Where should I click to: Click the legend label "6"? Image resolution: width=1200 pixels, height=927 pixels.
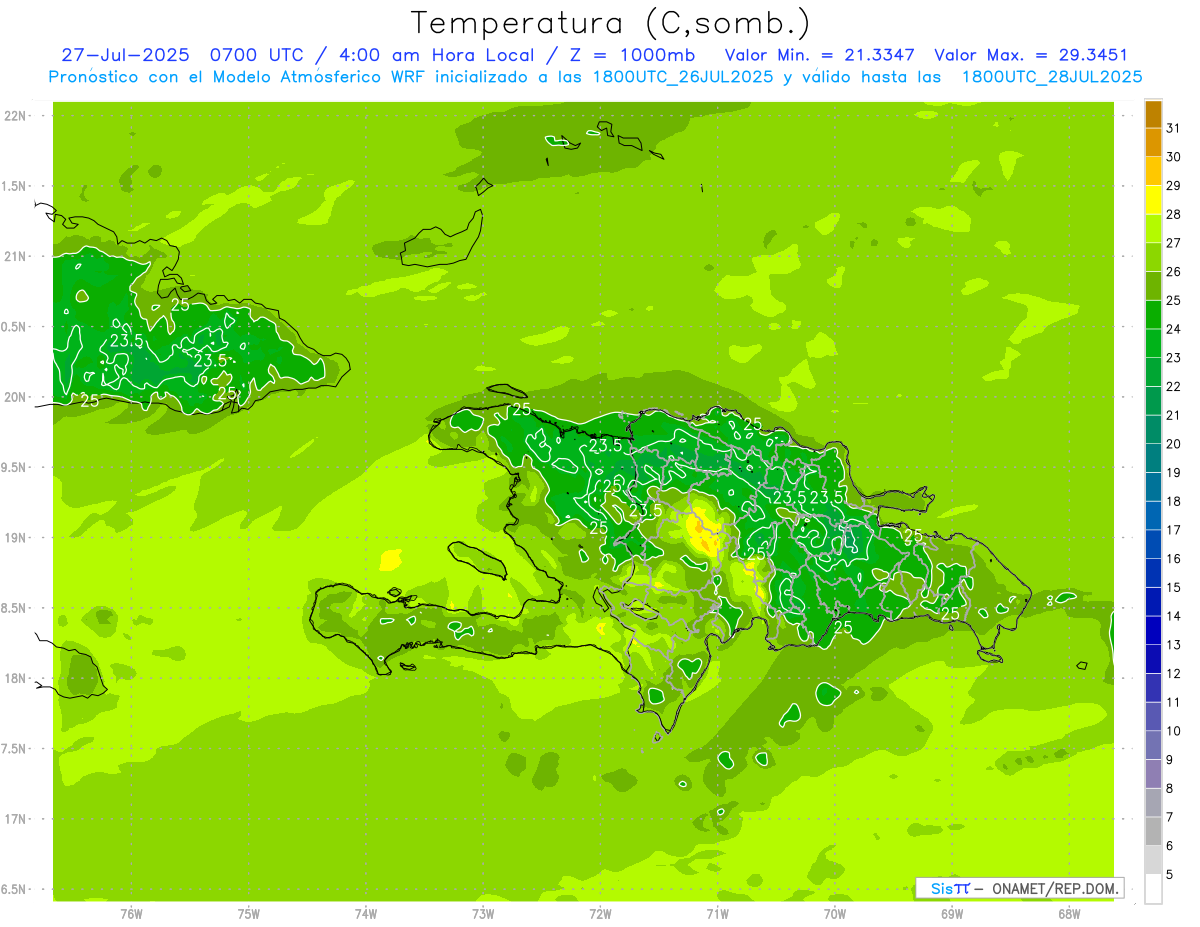(x=1170, y=846)
